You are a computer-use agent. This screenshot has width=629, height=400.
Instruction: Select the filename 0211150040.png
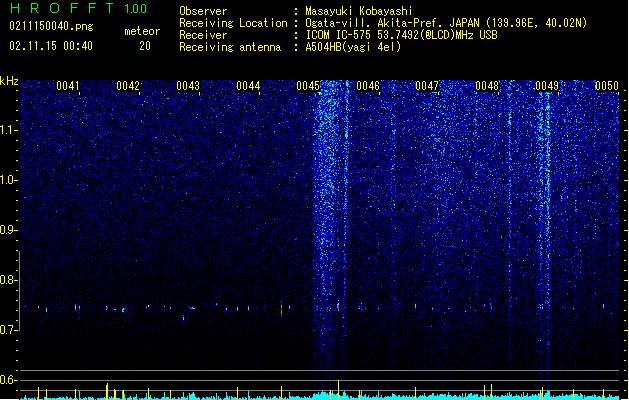click(51, 26)
